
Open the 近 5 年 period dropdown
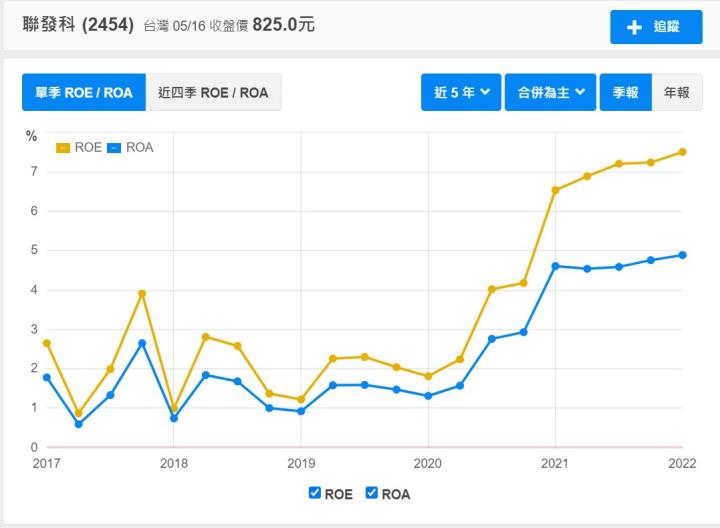(461, 92)
